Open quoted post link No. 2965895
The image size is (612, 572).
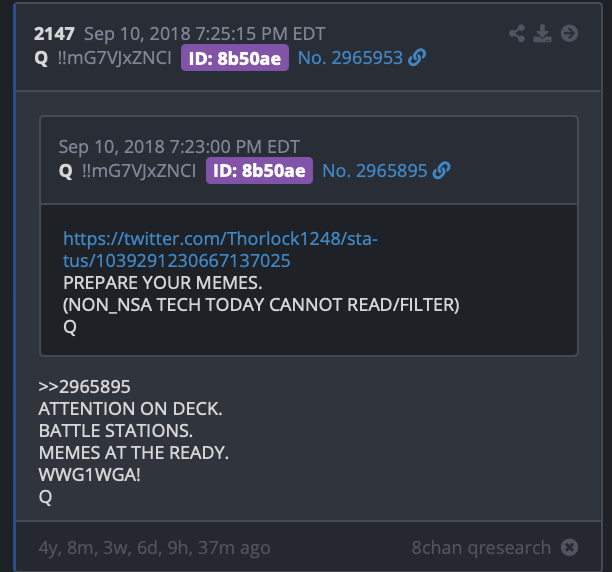[375, 171]
